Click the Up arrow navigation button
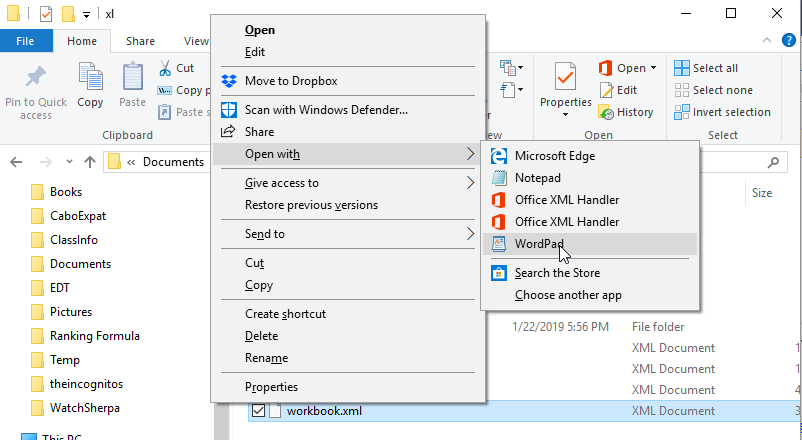The width and height of the screenshot is (802, 440). [90, 162]
